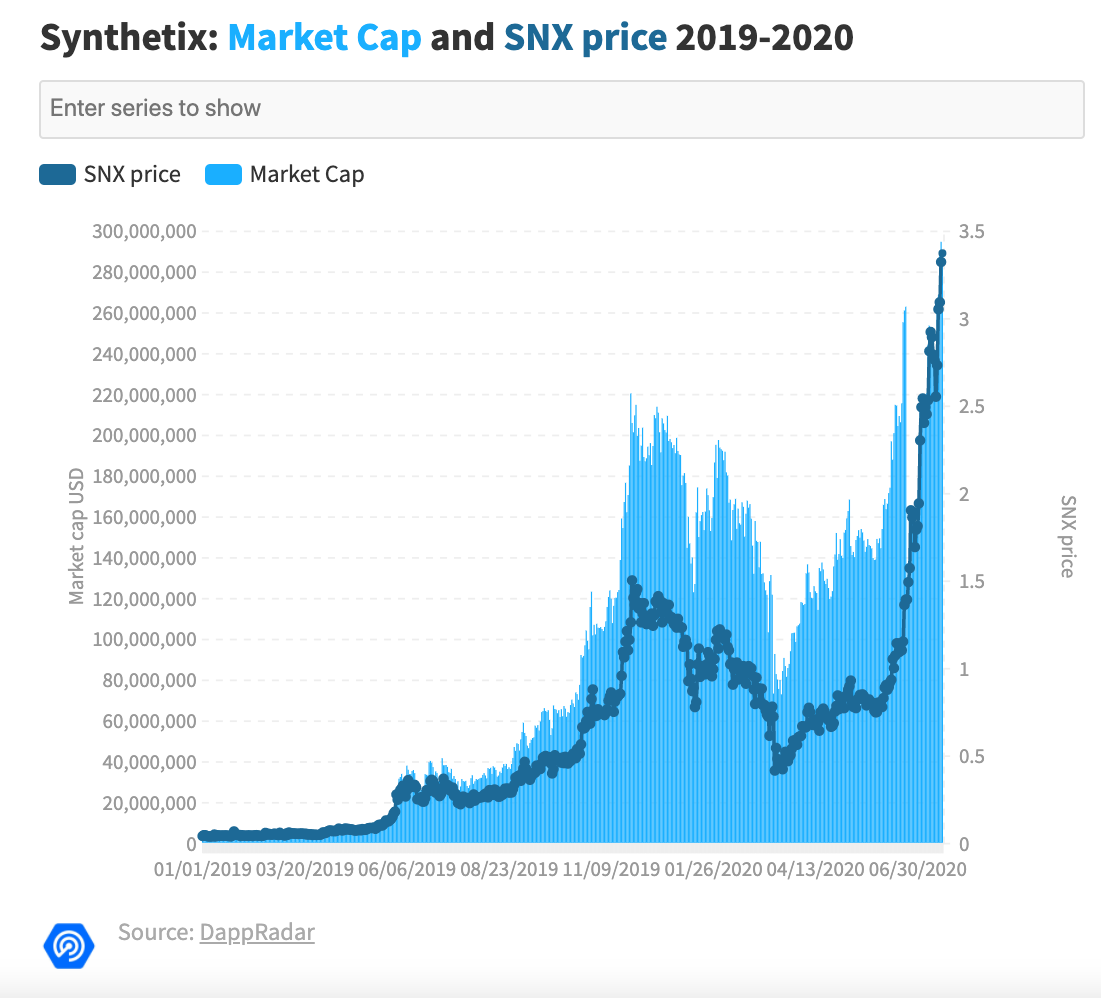Click 'SNX price' in the chart title

pos(586,37)
